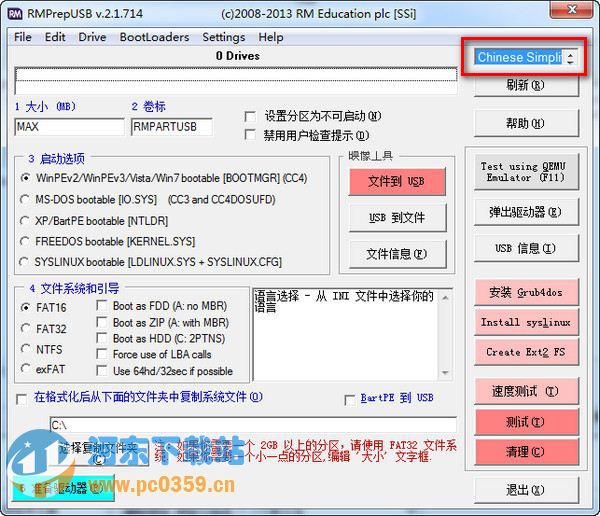The image size is (600, 516).
Task: Click the 刷新(R) refresh button
Action: point(526,85)
